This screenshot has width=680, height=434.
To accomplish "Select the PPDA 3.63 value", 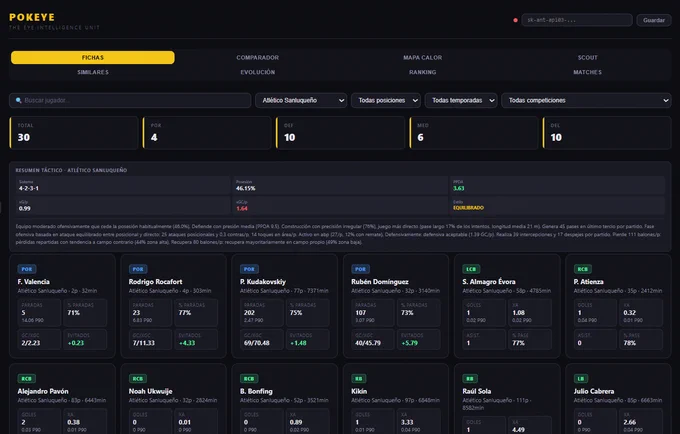I will 458,188.
